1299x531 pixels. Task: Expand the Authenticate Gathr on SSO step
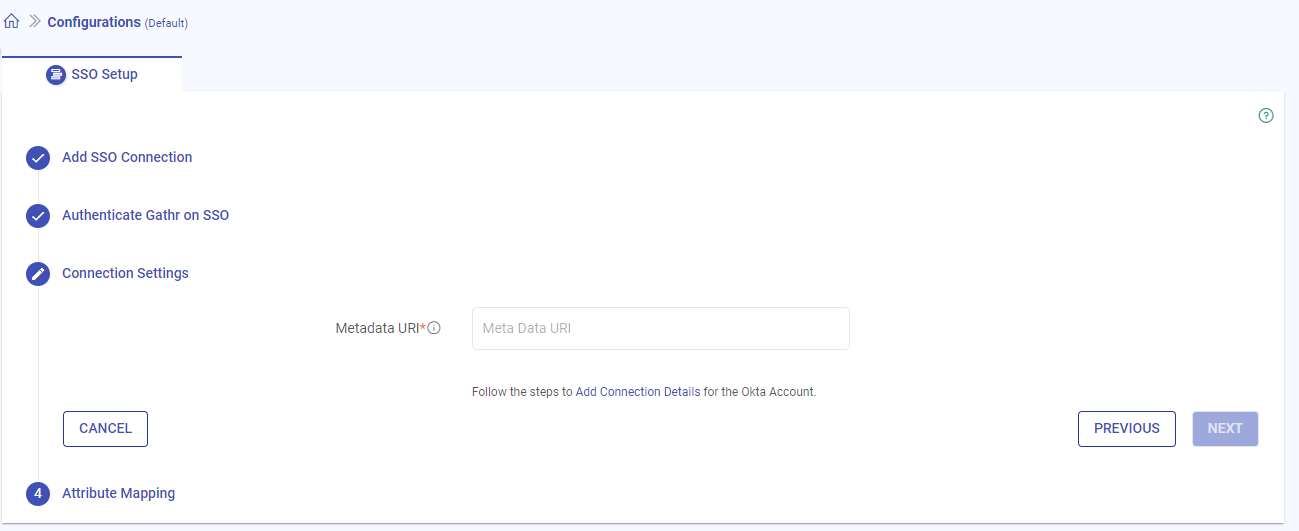145,215
